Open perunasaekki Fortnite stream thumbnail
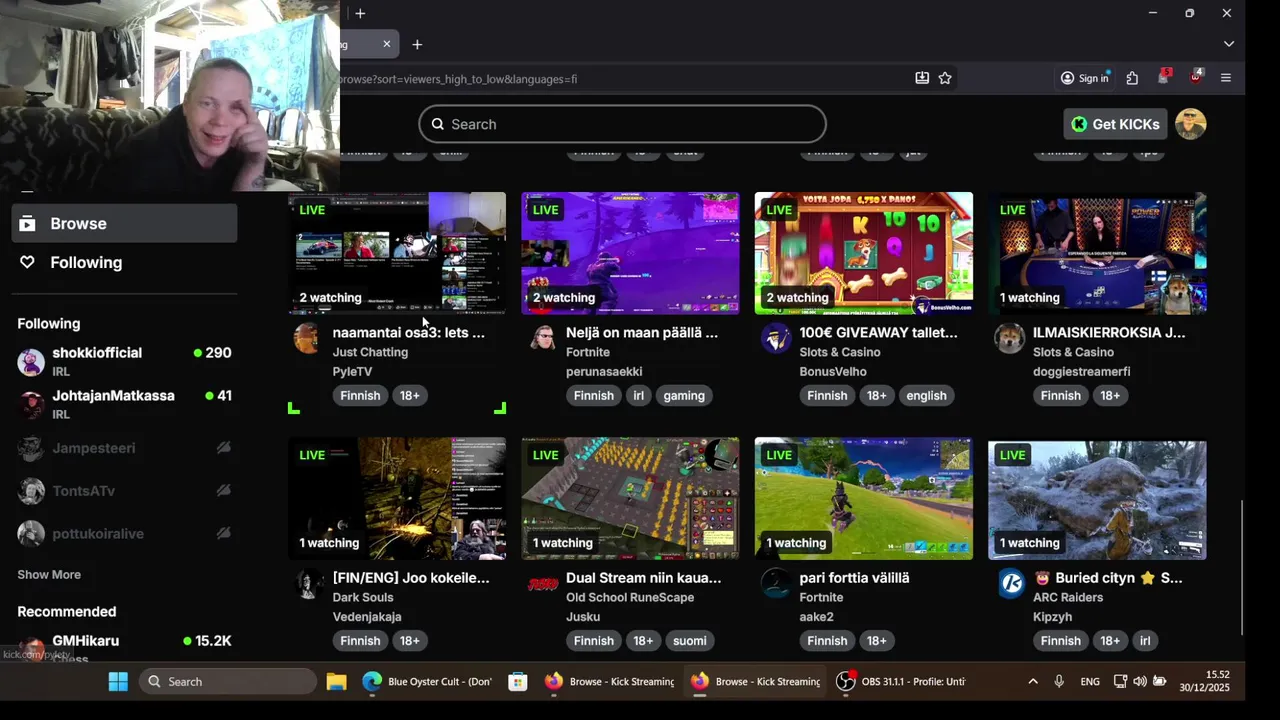The image size is (1280, 720). (630, 253)
